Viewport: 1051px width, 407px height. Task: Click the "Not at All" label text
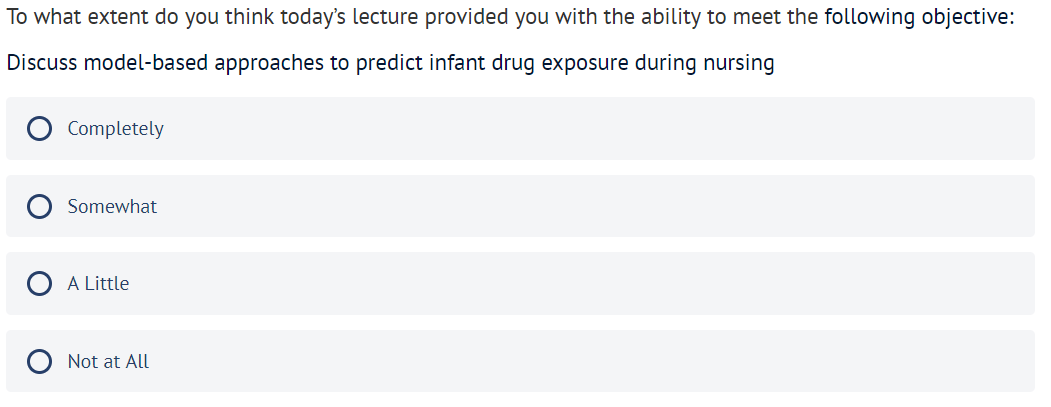[x=108, y=361]
